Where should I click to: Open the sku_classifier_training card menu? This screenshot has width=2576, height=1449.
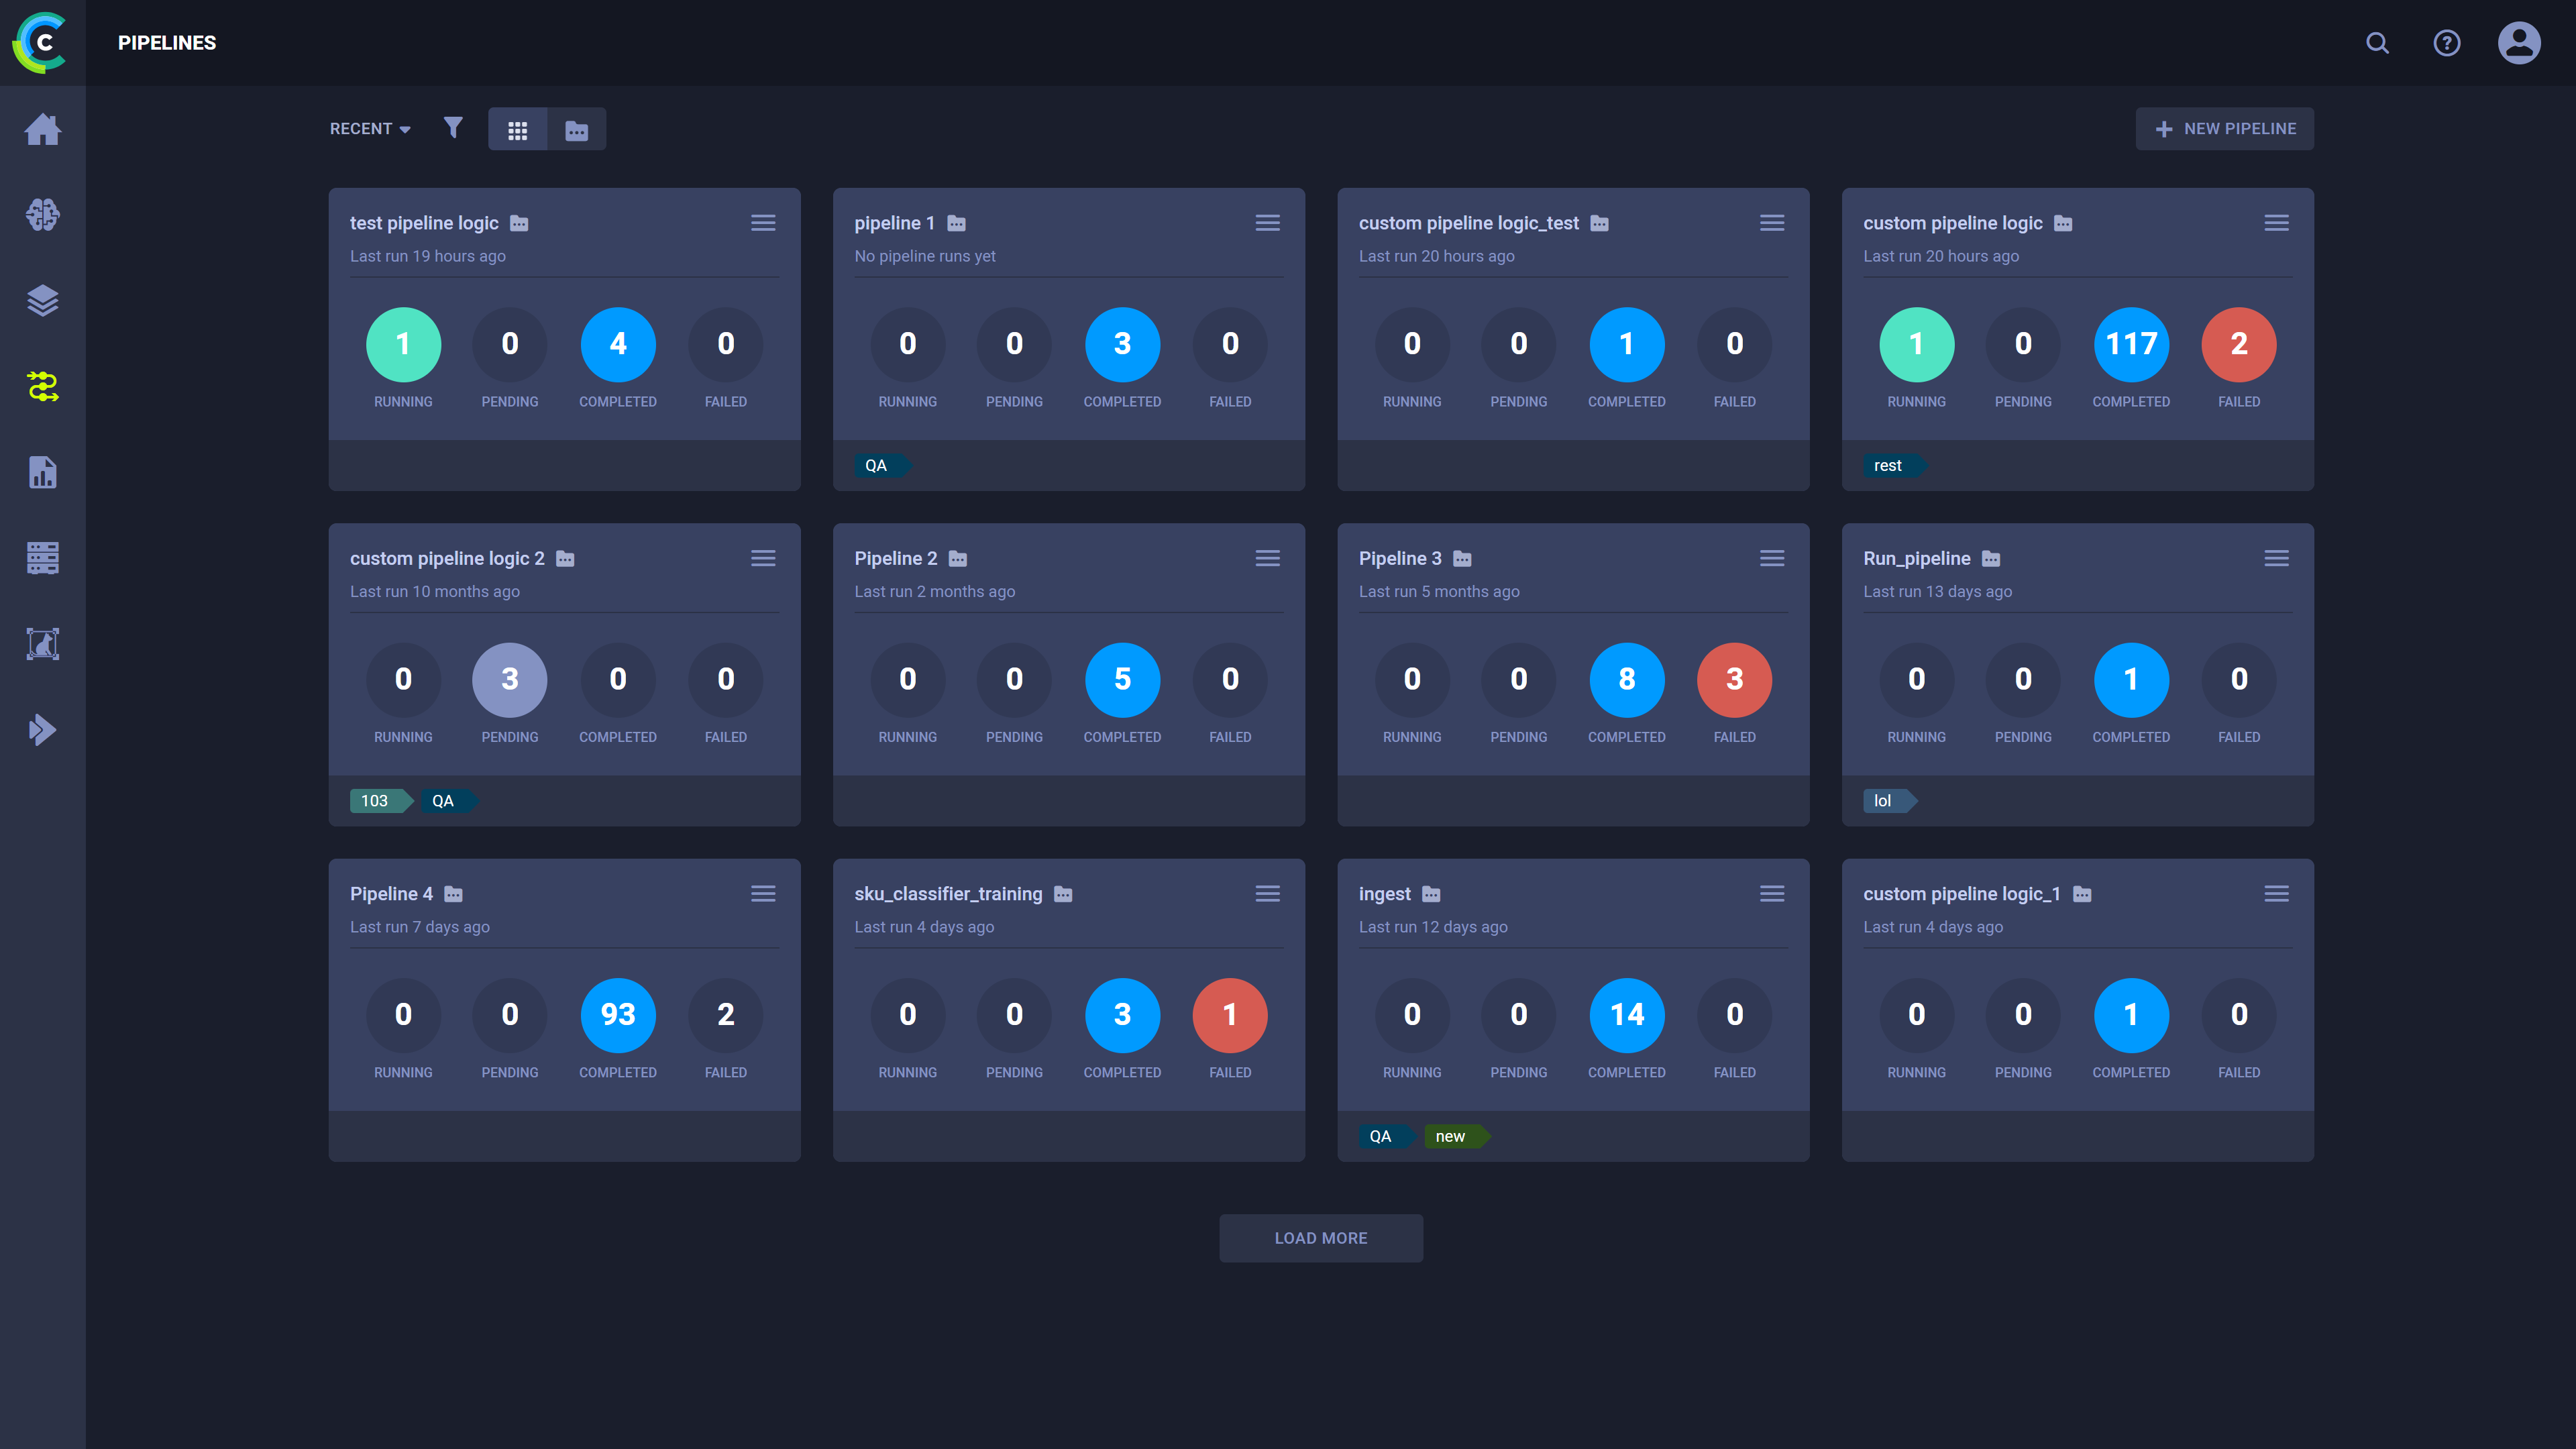click(x=1268, y=894)
